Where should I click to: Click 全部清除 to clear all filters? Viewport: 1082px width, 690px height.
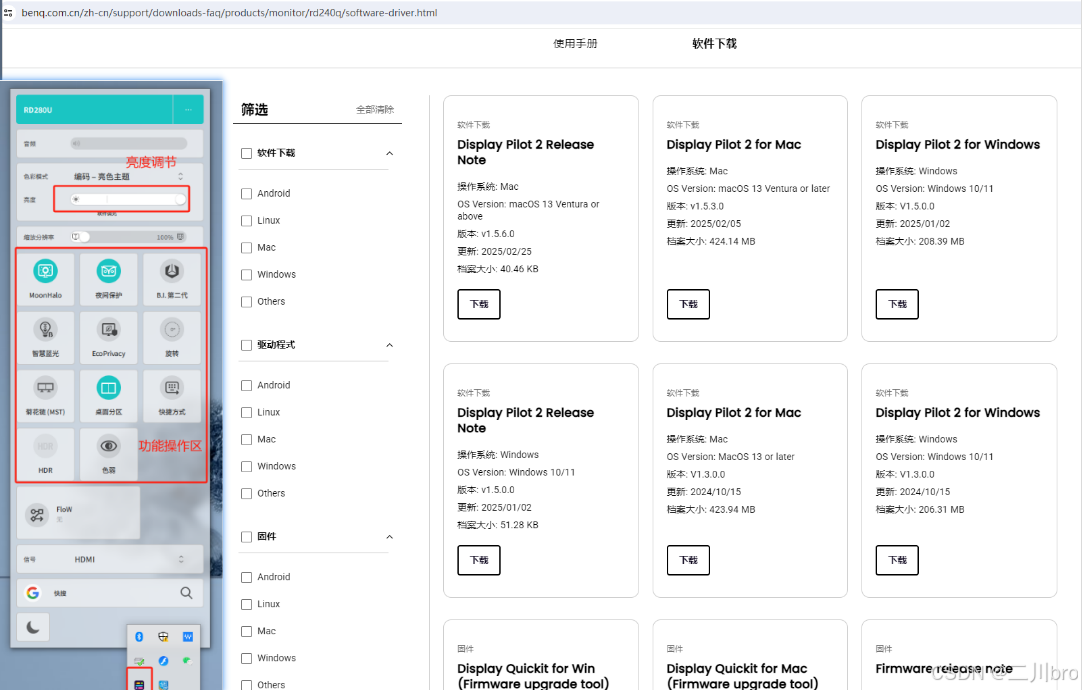pyautogui.click(x=375, y=110)
